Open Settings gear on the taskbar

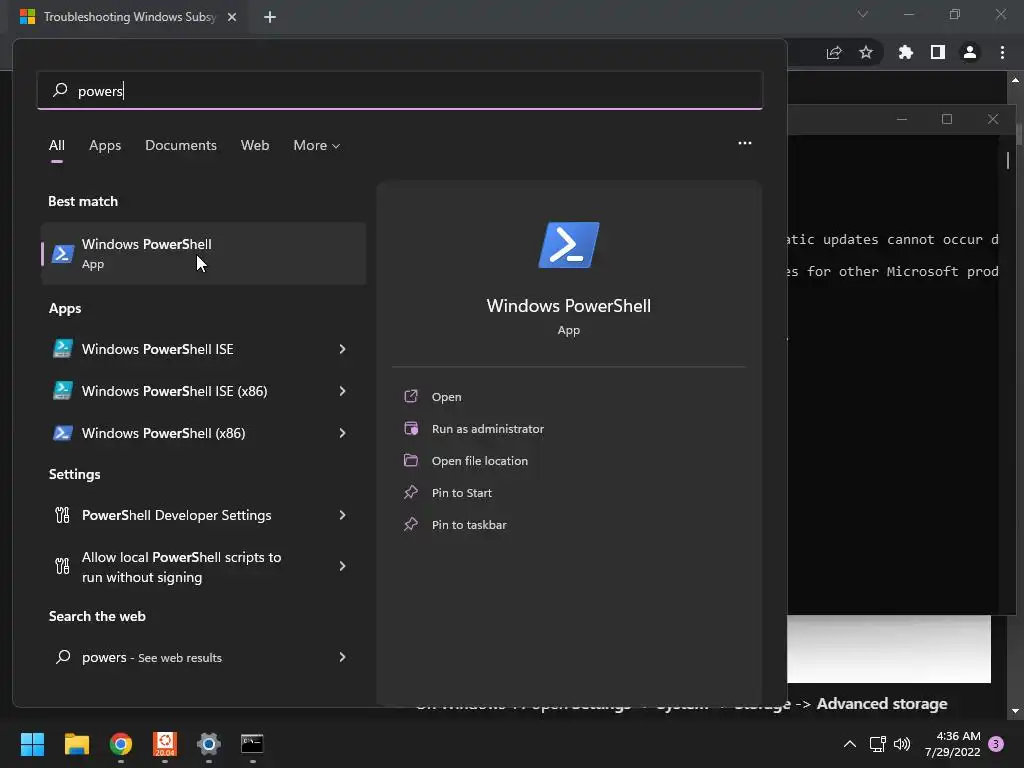point(208,744)
